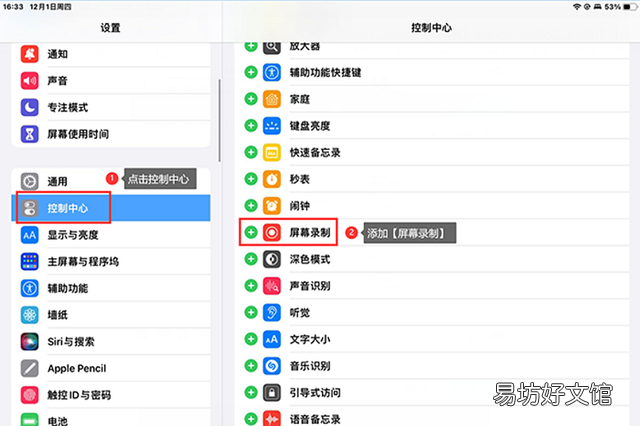Viewport: 640px width, 426px height.
Task: Tap the Wallpaper flower icon
Action: point(29,315)
